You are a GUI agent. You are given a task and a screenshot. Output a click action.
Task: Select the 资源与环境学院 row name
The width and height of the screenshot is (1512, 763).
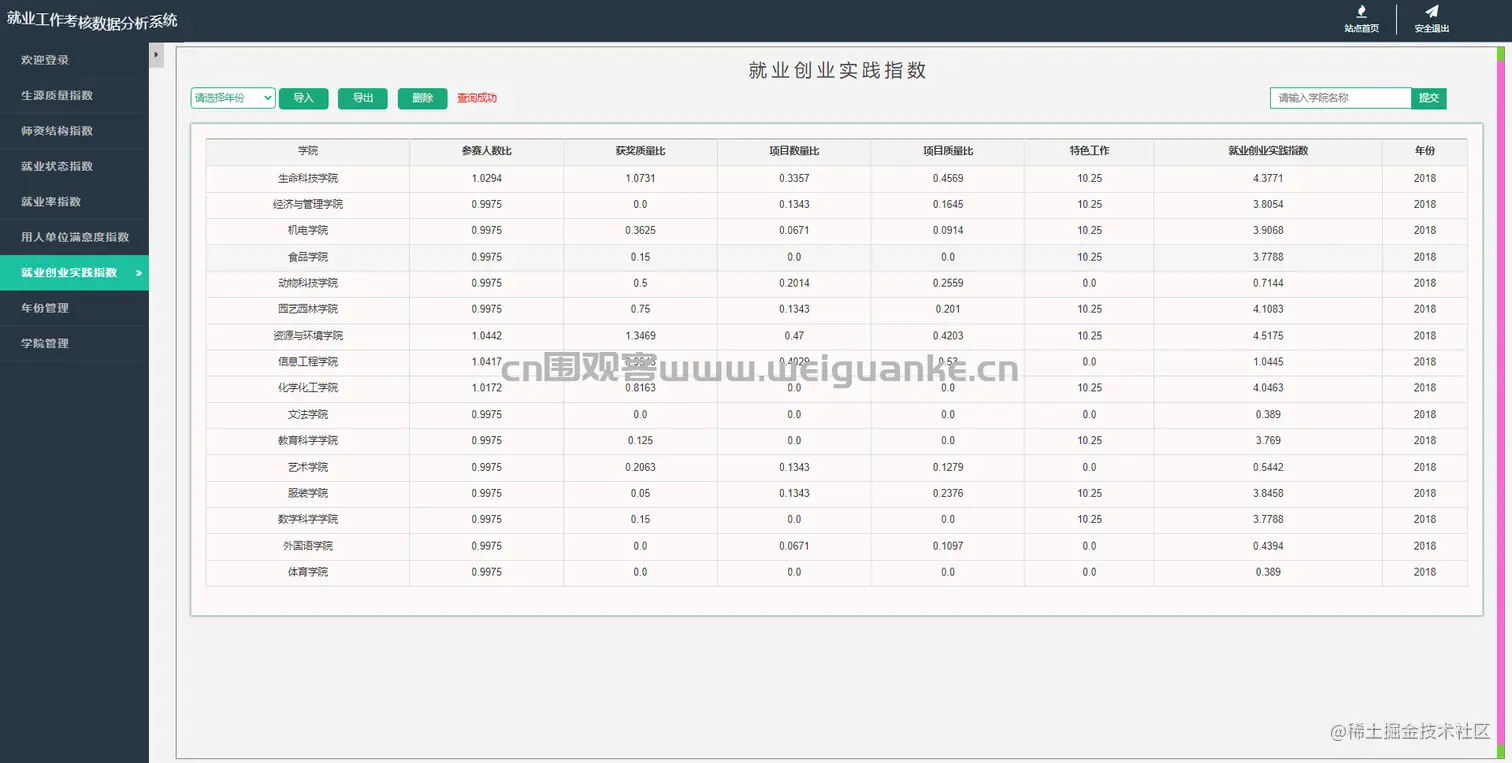308,336
